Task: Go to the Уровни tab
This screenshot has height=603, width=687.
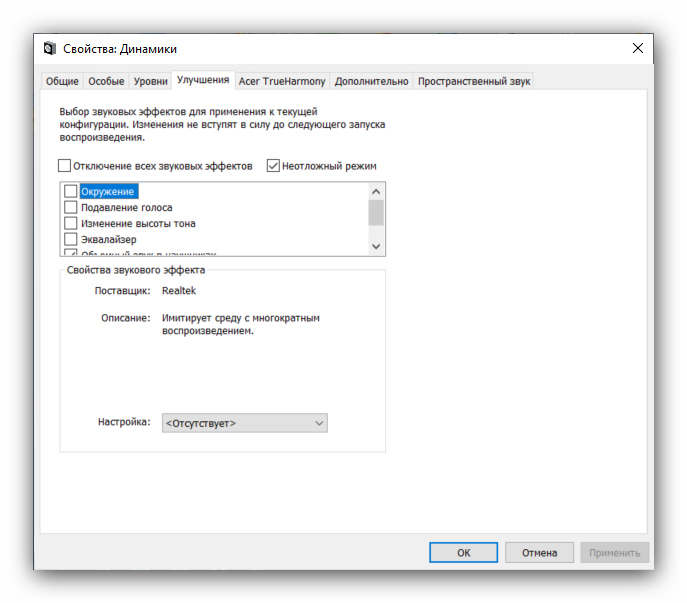Action: point(150,82)
